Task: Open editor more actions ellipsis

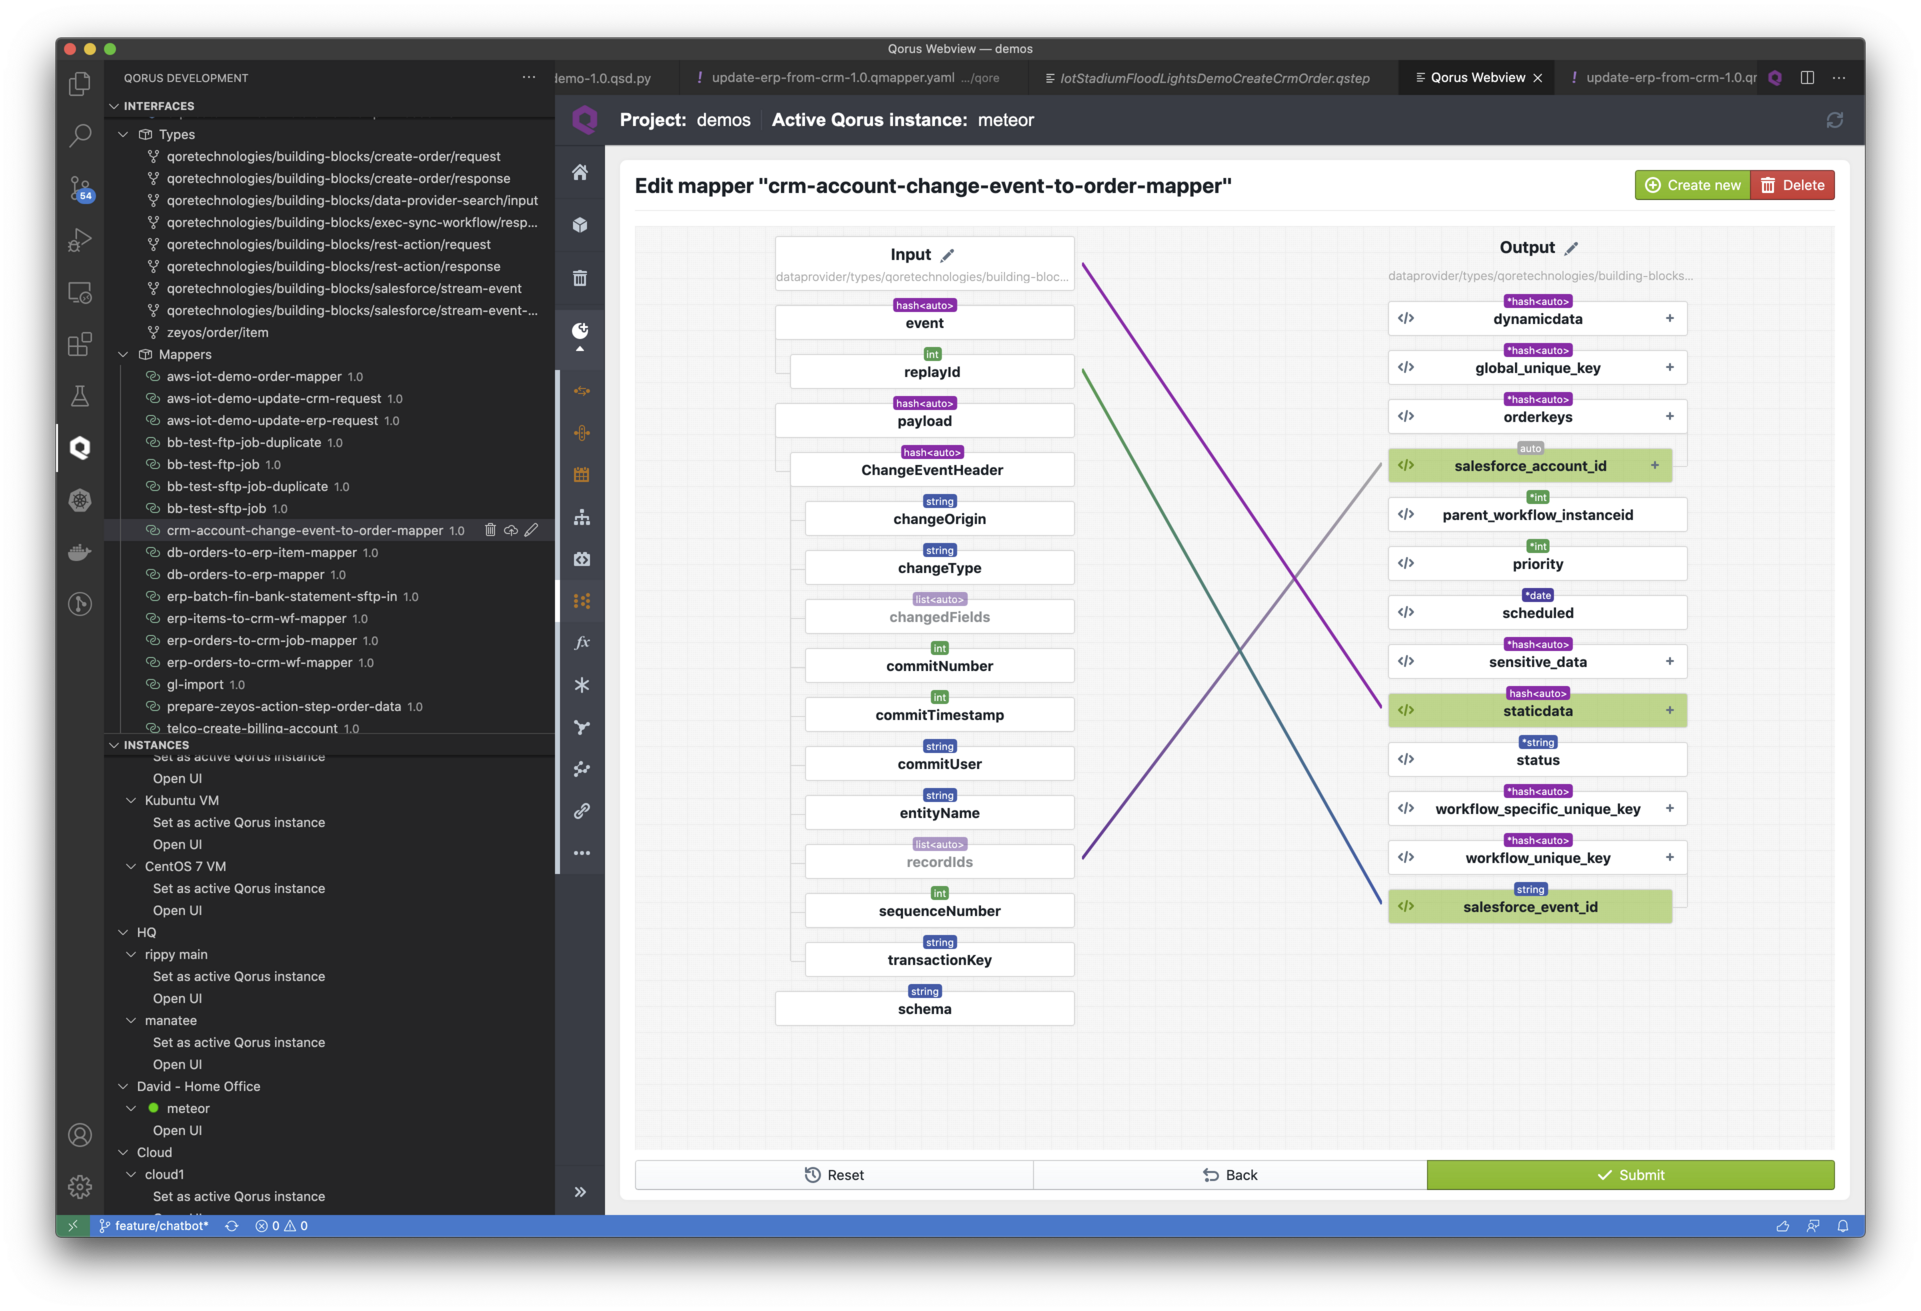Action: 1839,78
